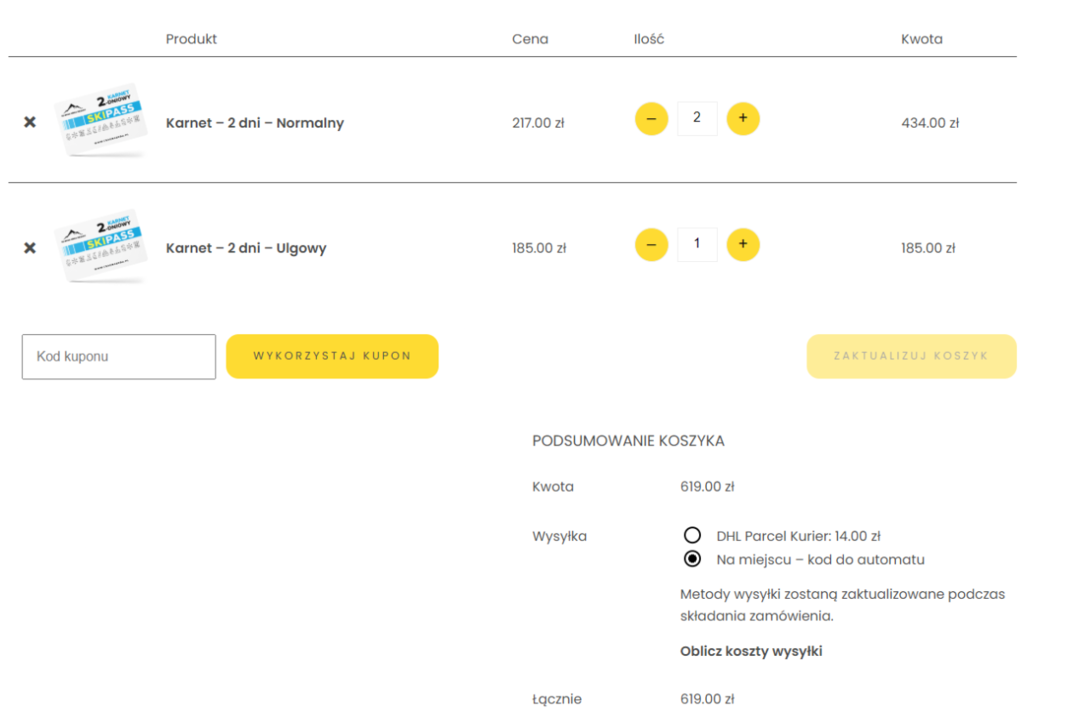Click the Ulgowy quantity field
The width and height of the screenshot is (1090, 723).
[x=697, y=245]
